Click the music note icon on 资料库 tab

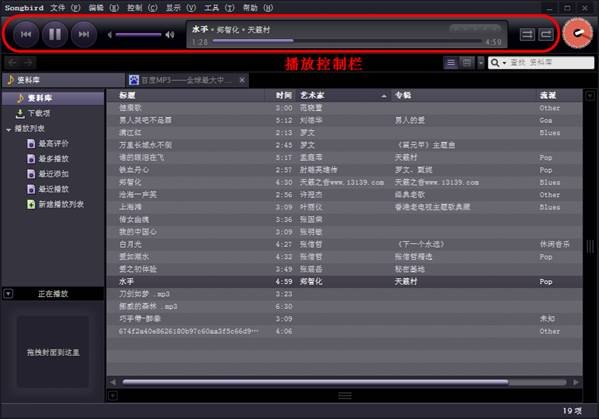[11, 80]
